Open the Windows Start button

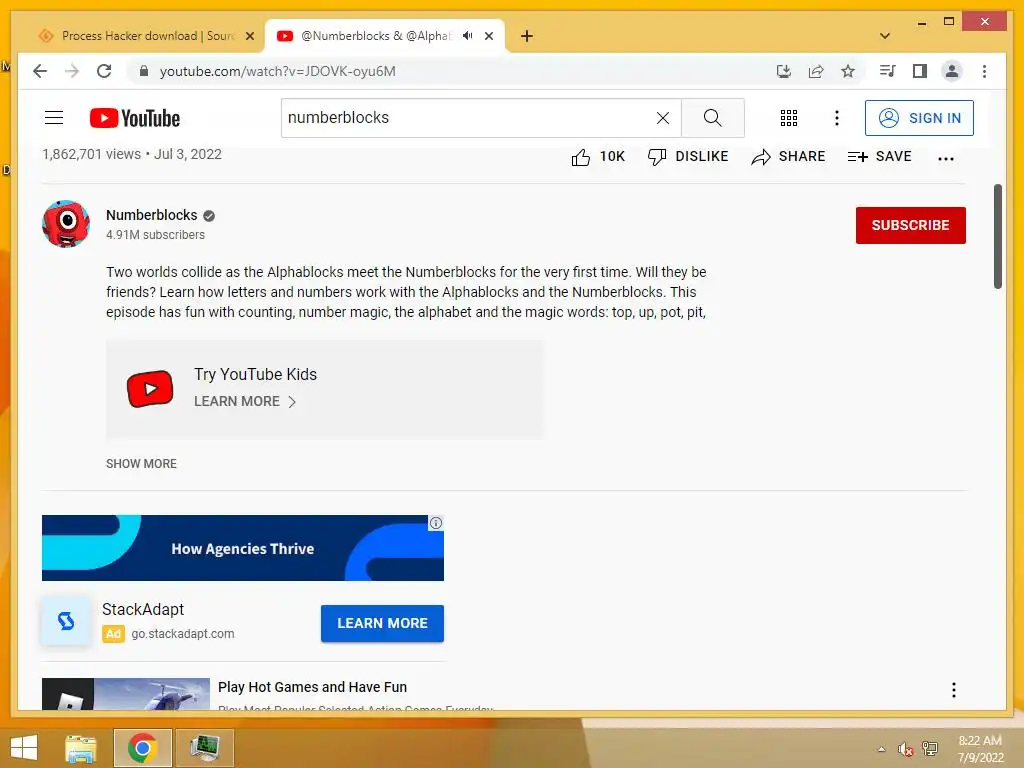[x=24, y=748]
